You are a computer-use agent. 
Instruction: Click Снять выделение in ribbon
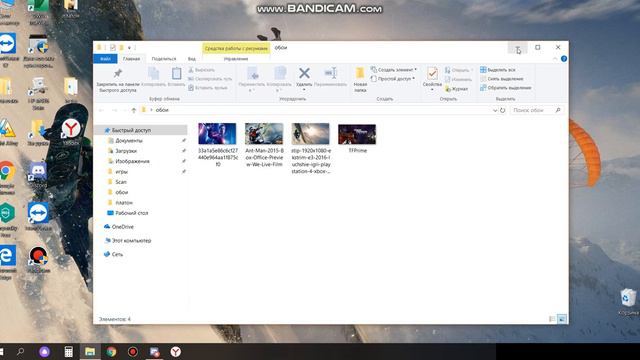pos(502,79)
